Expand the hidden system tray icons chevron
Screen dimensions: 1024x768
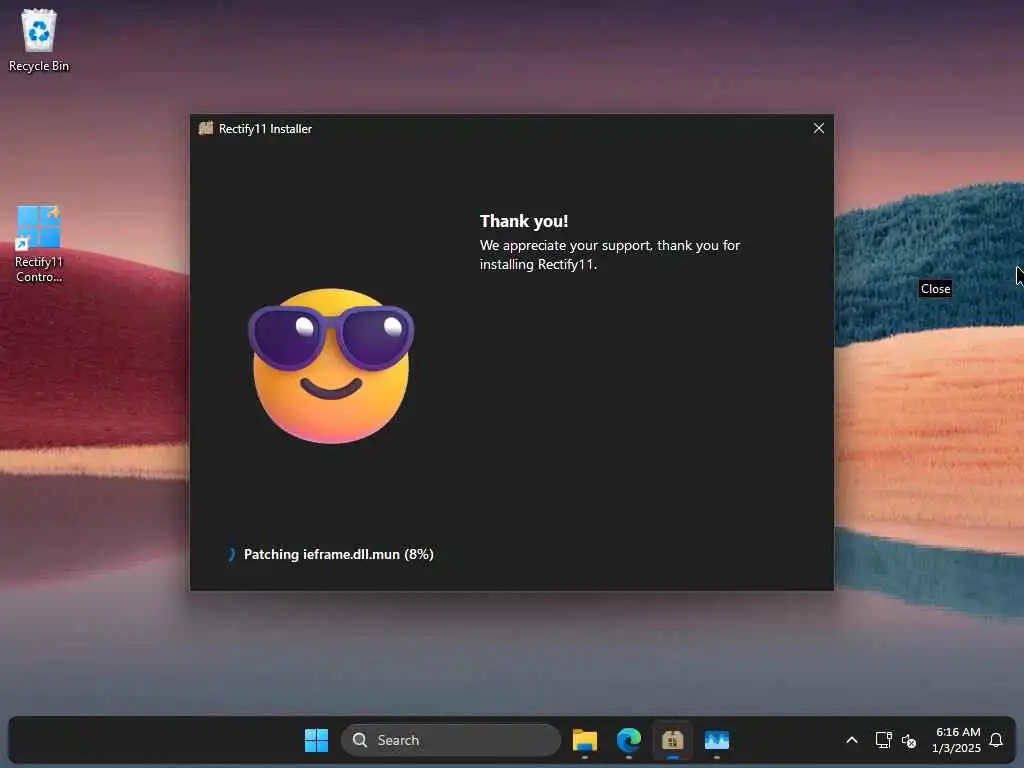pos(852,740)
